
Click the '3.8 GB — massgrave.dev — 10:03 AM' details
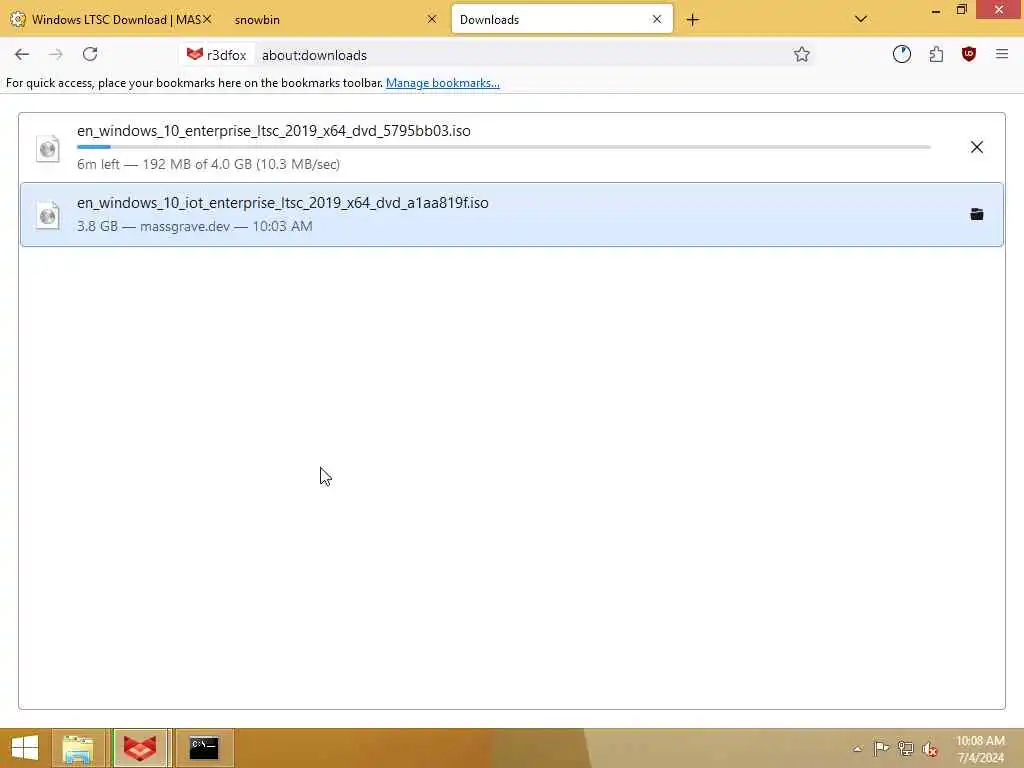(195, 226)
